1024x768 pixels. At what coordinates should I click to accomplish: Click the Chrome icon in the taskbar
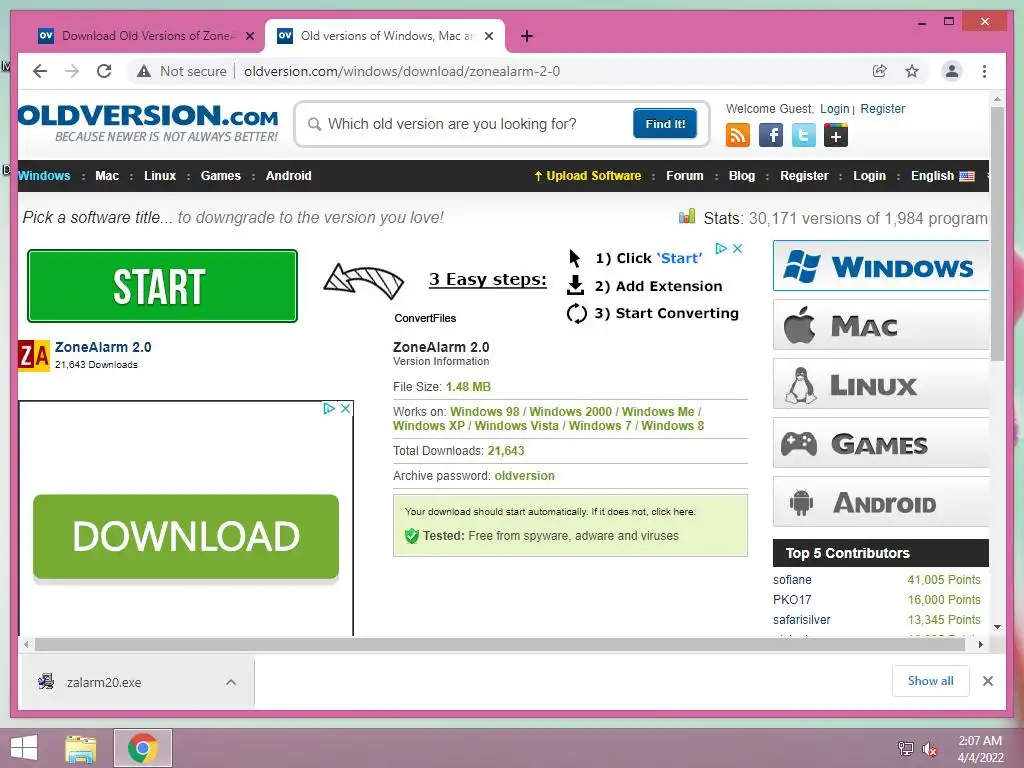coord(142,748)
